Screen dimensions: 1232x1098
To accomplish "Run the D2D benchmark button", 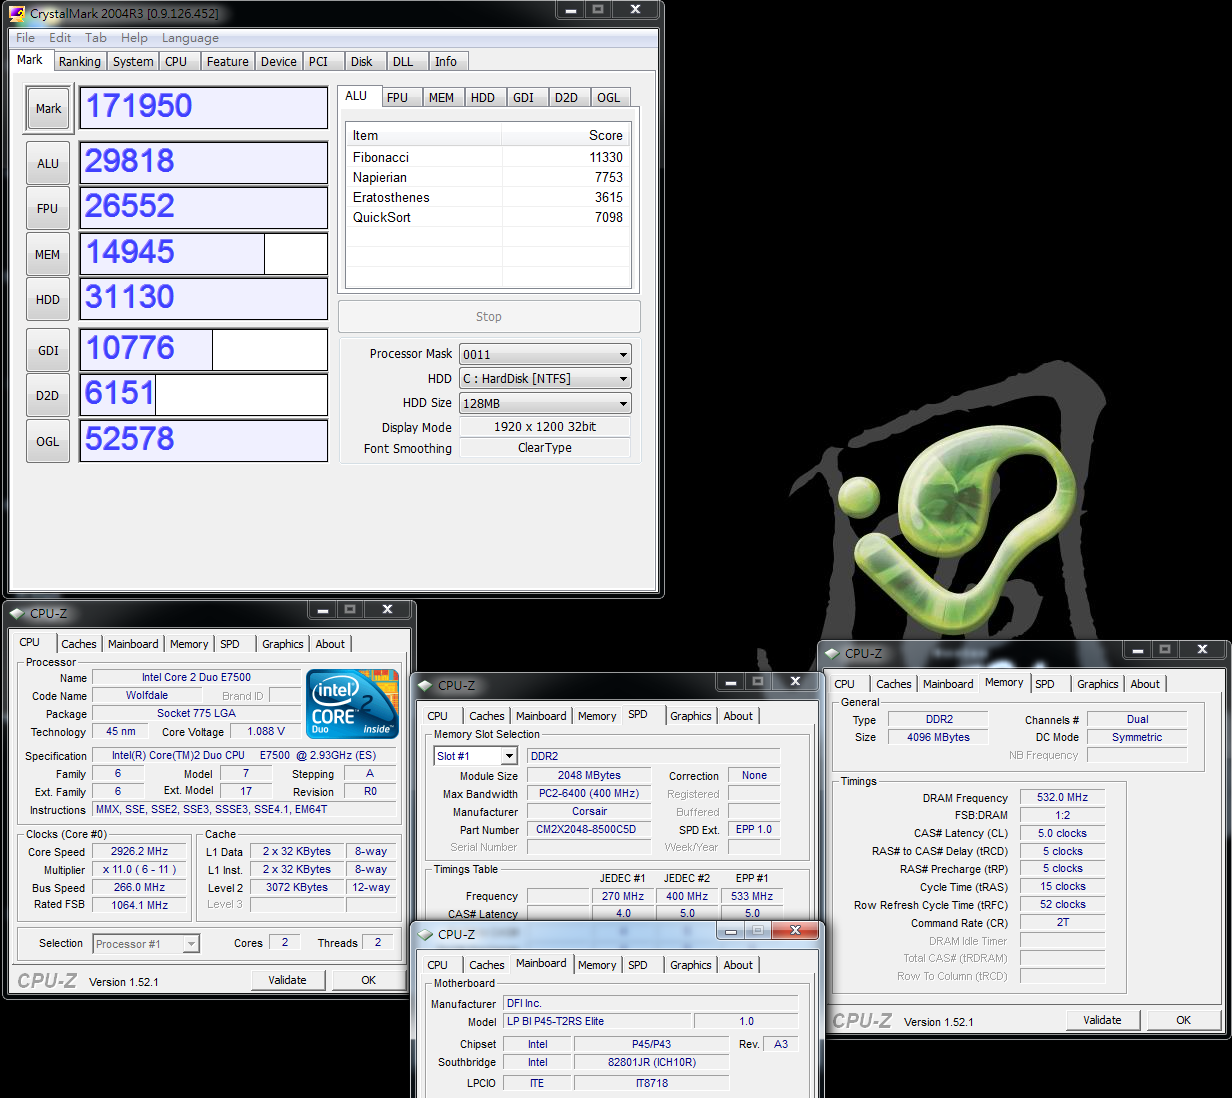I will [48, 396].
